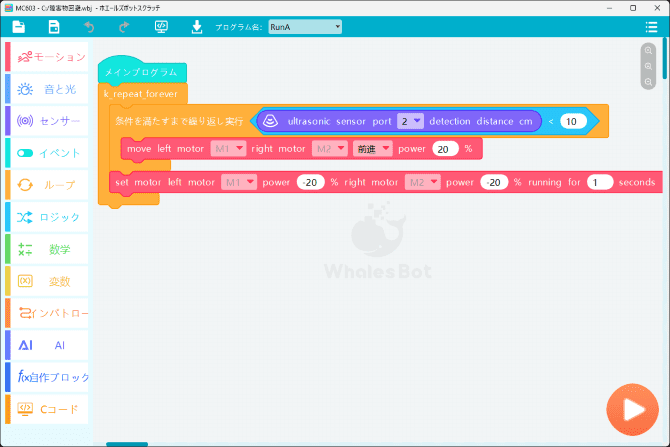The height and width of the screenshot is (447, 670).
Task: Open the program name dropdown RunA
Action: [305, 27]
